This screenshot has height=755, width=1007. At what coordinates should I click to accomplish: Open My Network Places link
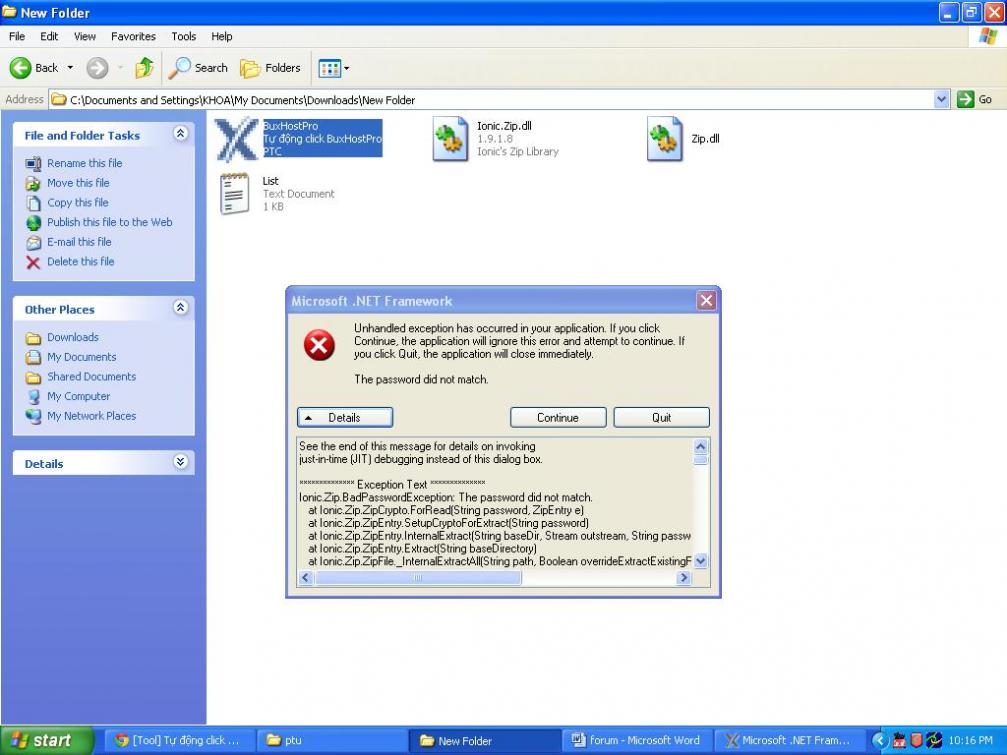click(x=91, y=416)
